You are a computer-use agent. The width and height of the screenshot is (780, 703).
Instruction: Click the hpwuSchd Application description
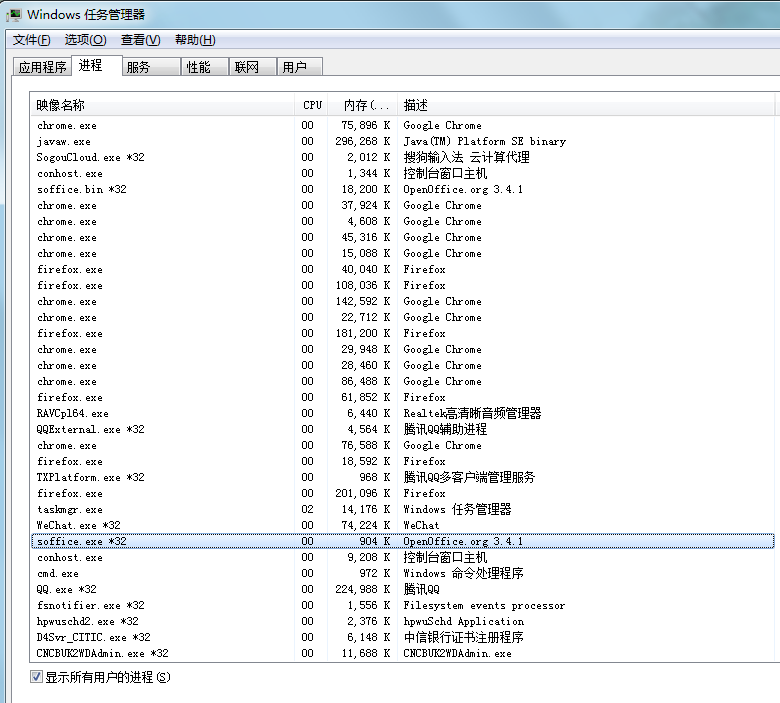tap(464, 621)
